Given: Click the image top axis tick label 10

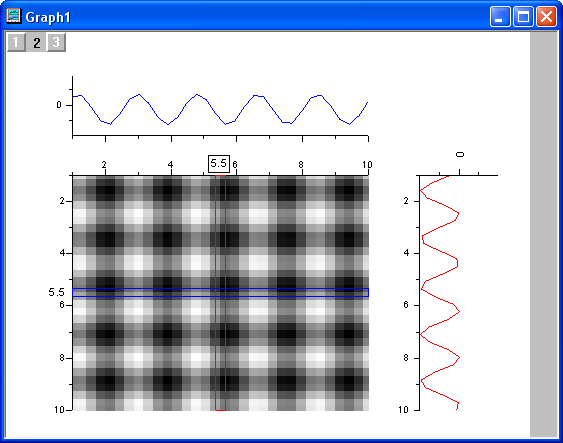Looking at the screenshot, I should point(367,165).
